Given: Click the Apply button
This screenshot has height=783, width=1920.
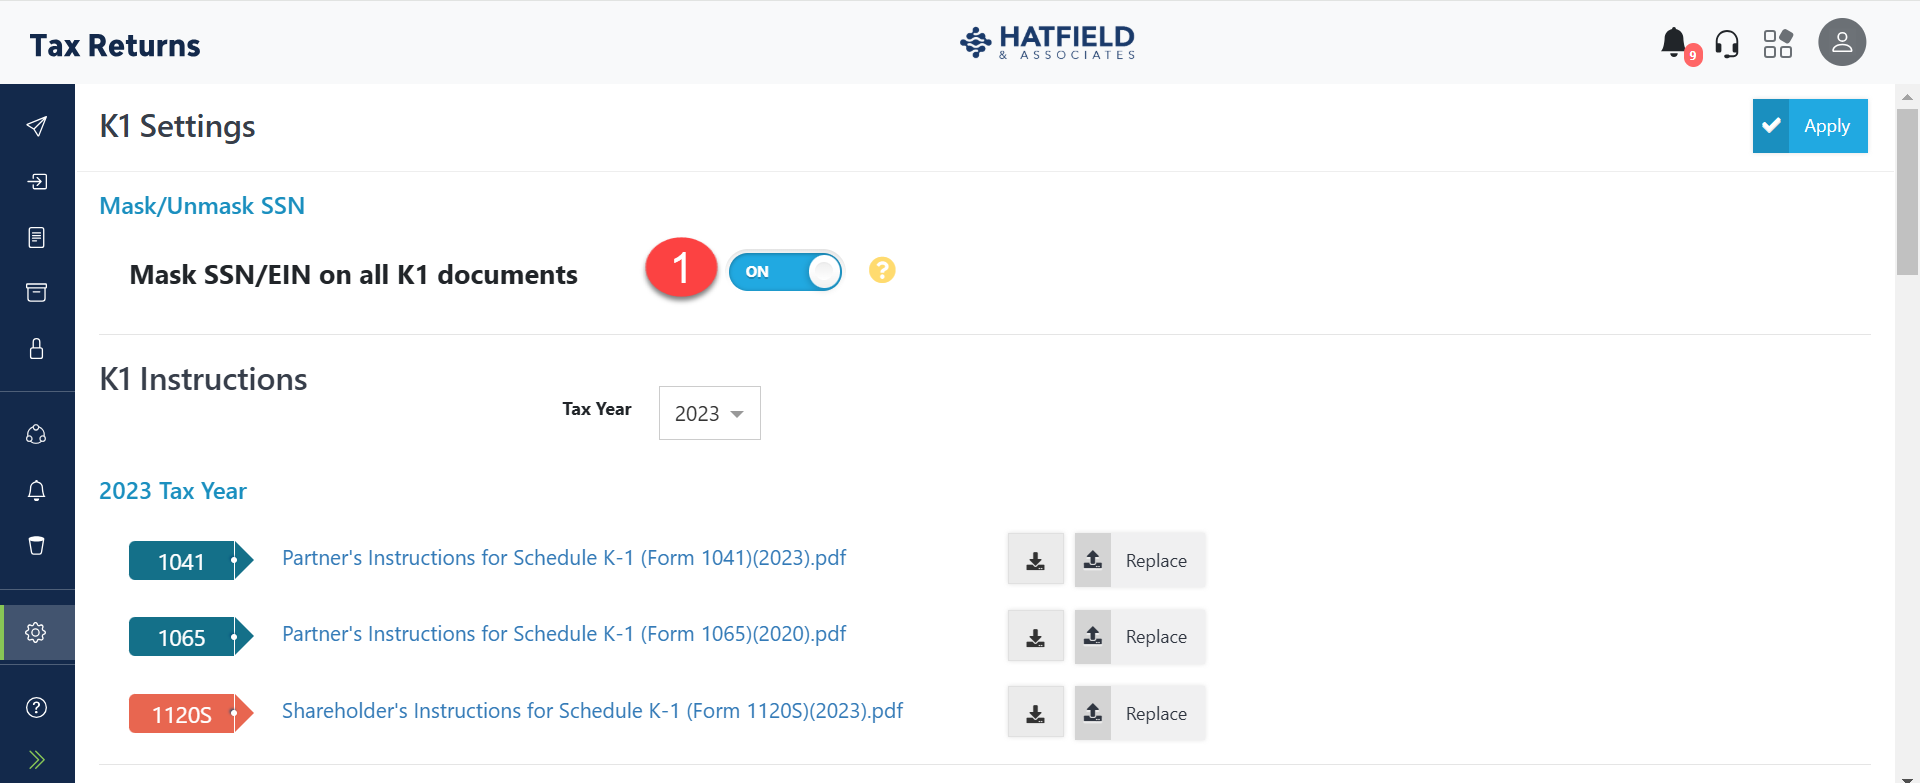Looking at the screenshot, I should (x=1809, y=126).
